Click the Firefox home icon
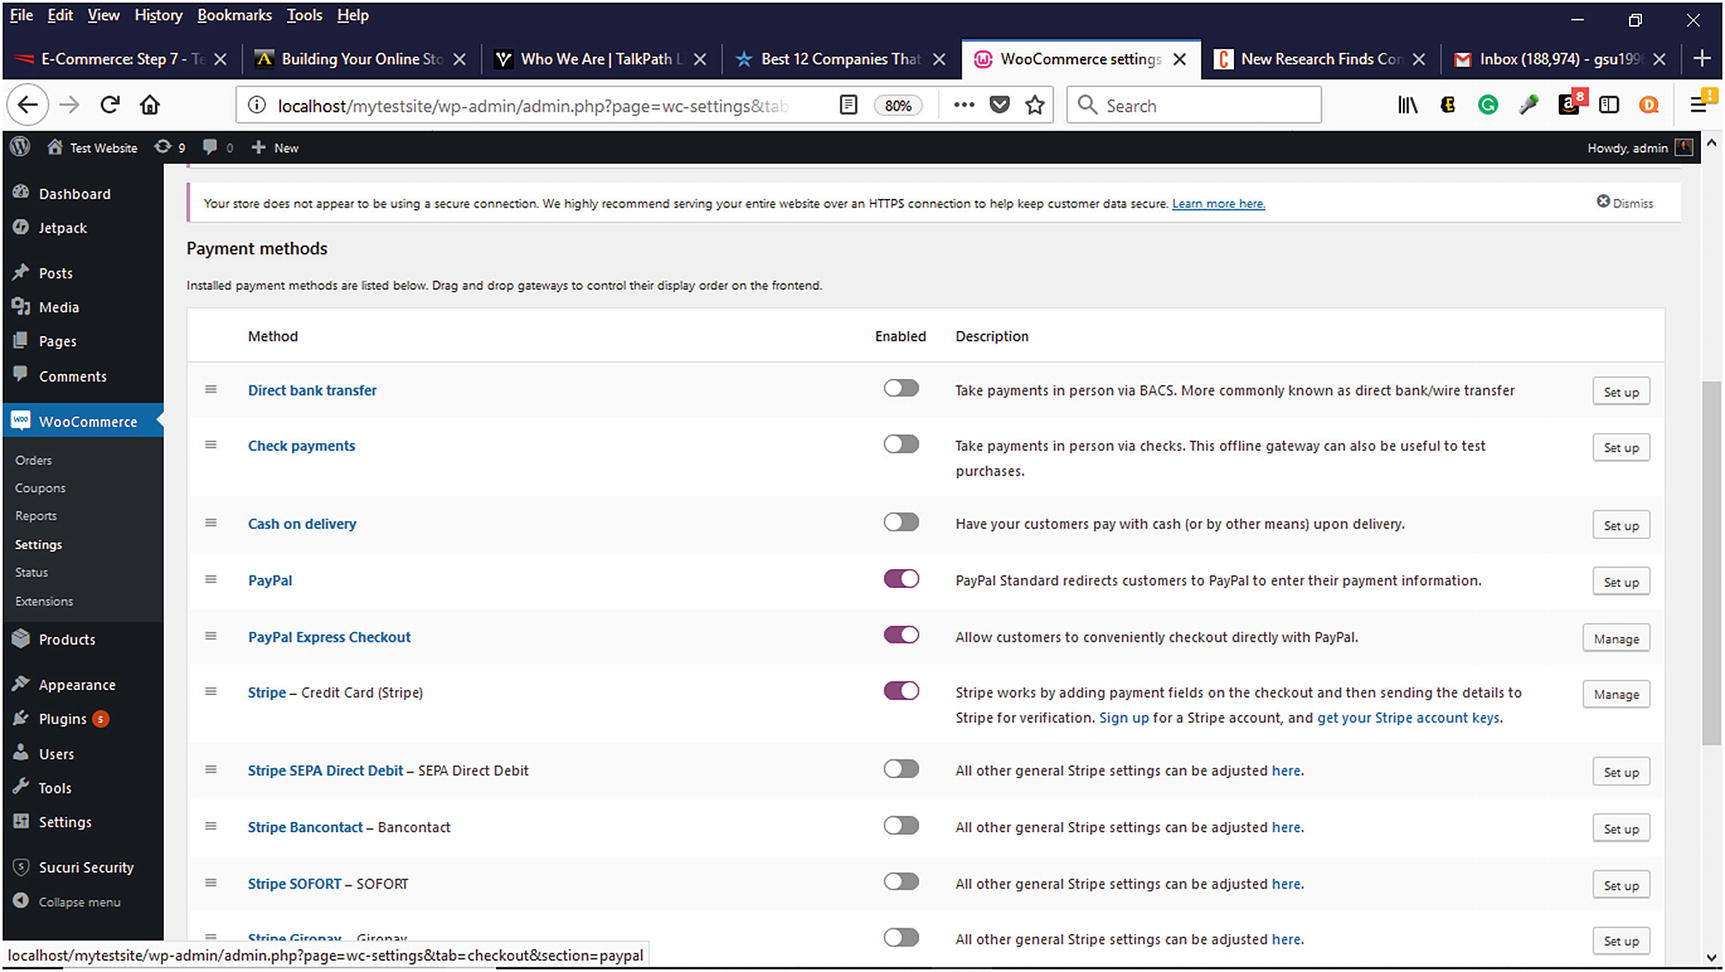1725x972 pixels. 150,105
